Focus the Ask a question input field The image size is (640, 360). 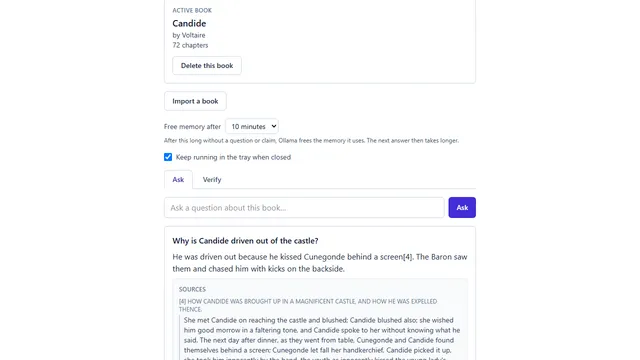click(304, 207)
